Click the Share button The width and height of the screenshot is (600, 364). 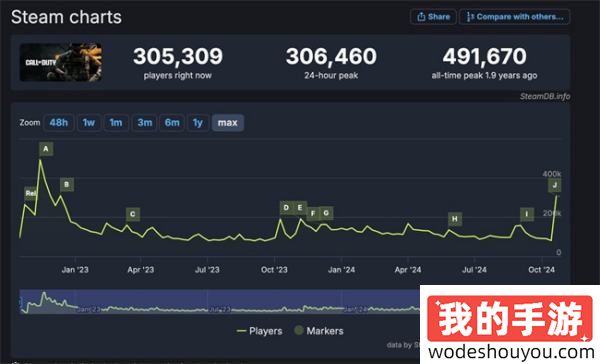(x=433, y=17)
